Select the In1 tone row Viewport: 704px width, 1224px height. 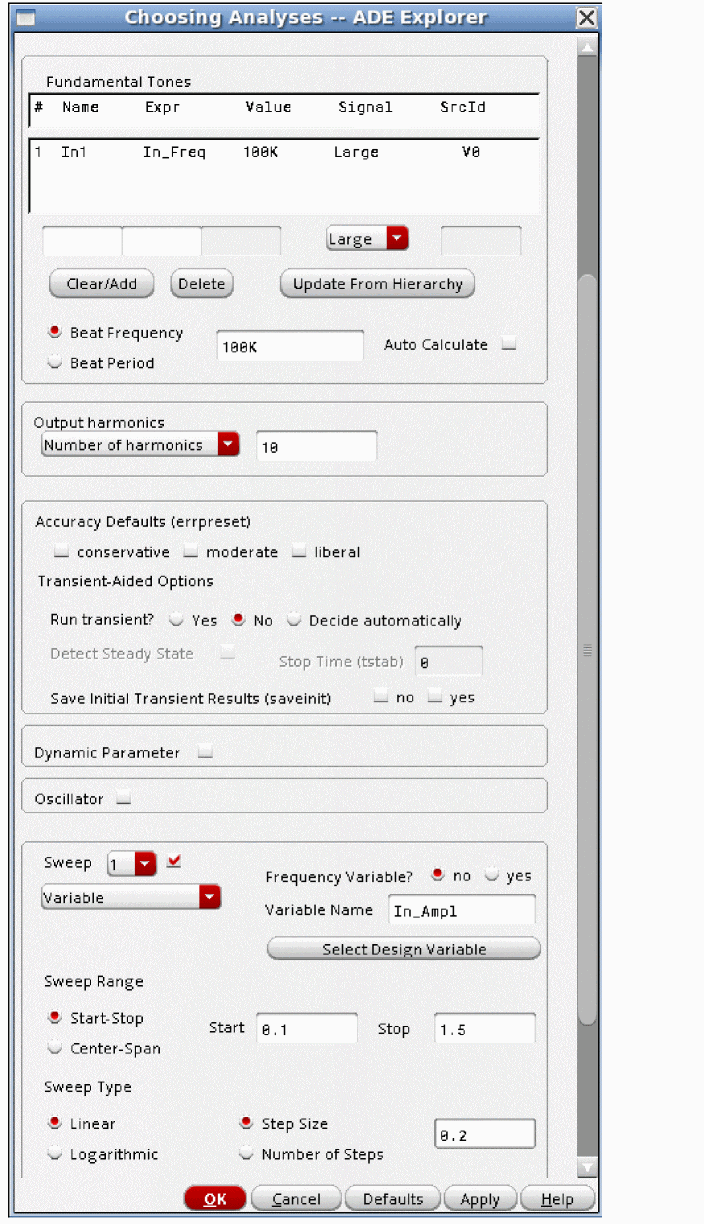pyautogui.click(x=285, y=152)
